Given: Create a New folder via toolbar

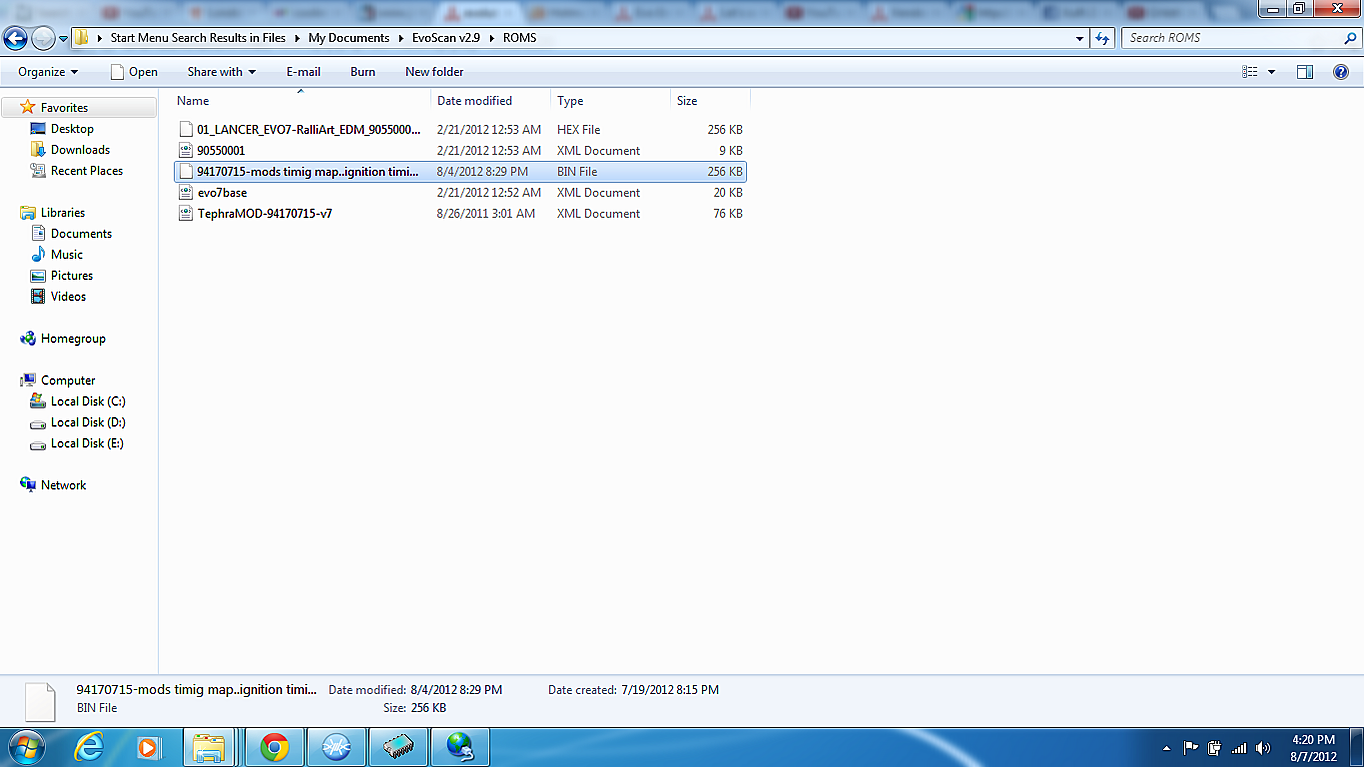Looking at the screenshot, I should [434, 72].
